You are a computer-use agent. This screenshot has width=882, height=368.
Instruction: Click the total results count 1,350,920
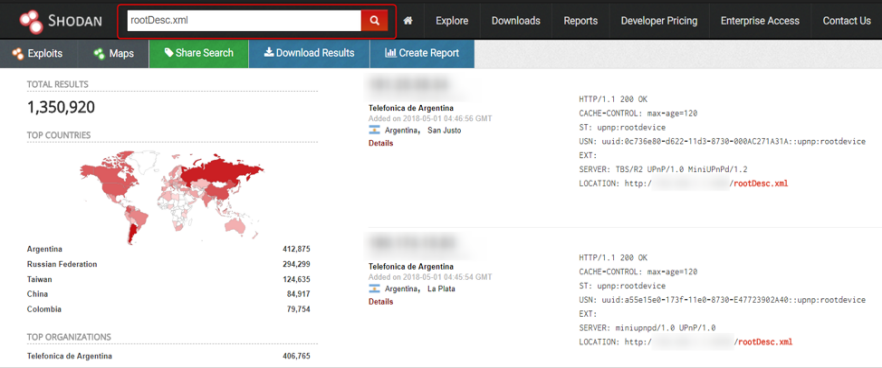tap(61, 107)
